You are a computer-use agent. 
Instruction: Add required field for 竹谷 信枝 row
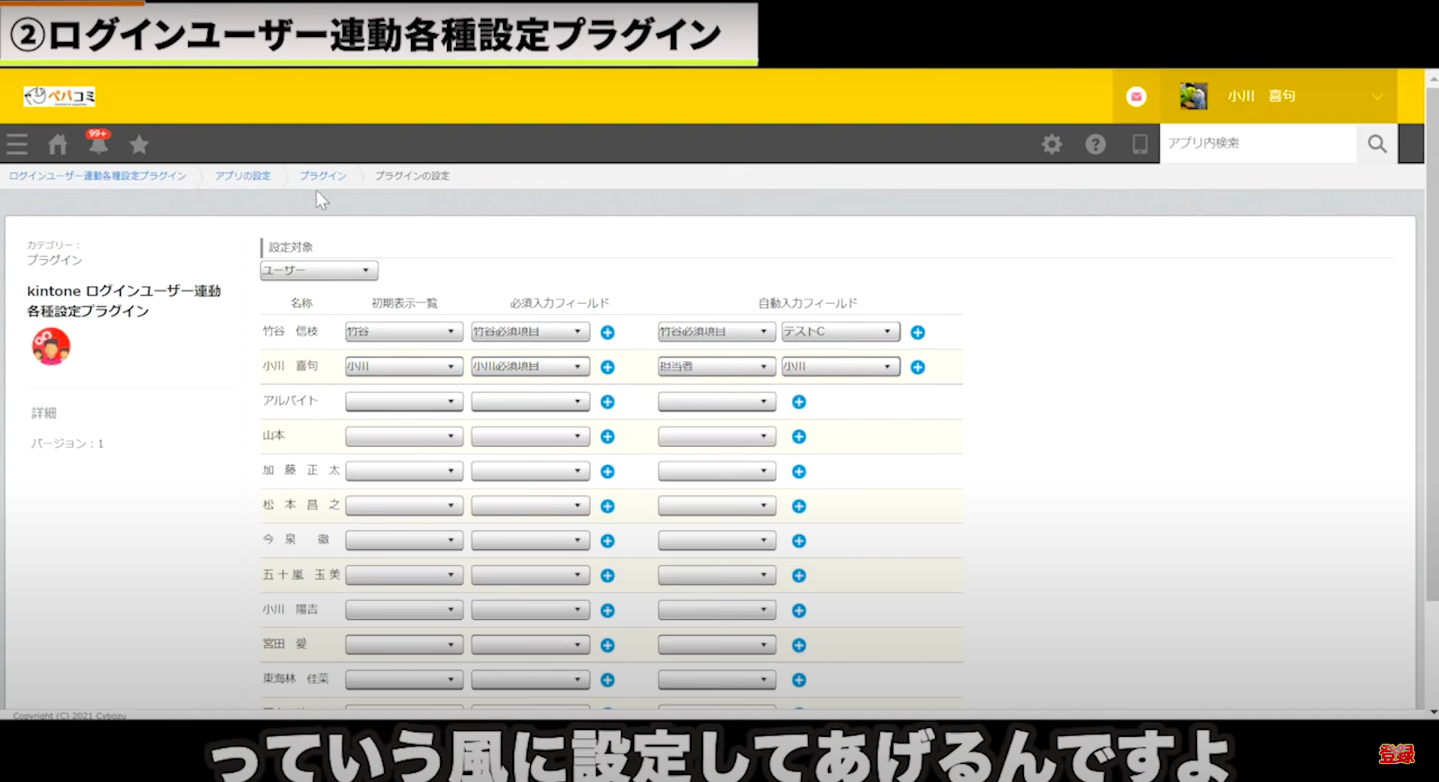click(x=607, y=332)
